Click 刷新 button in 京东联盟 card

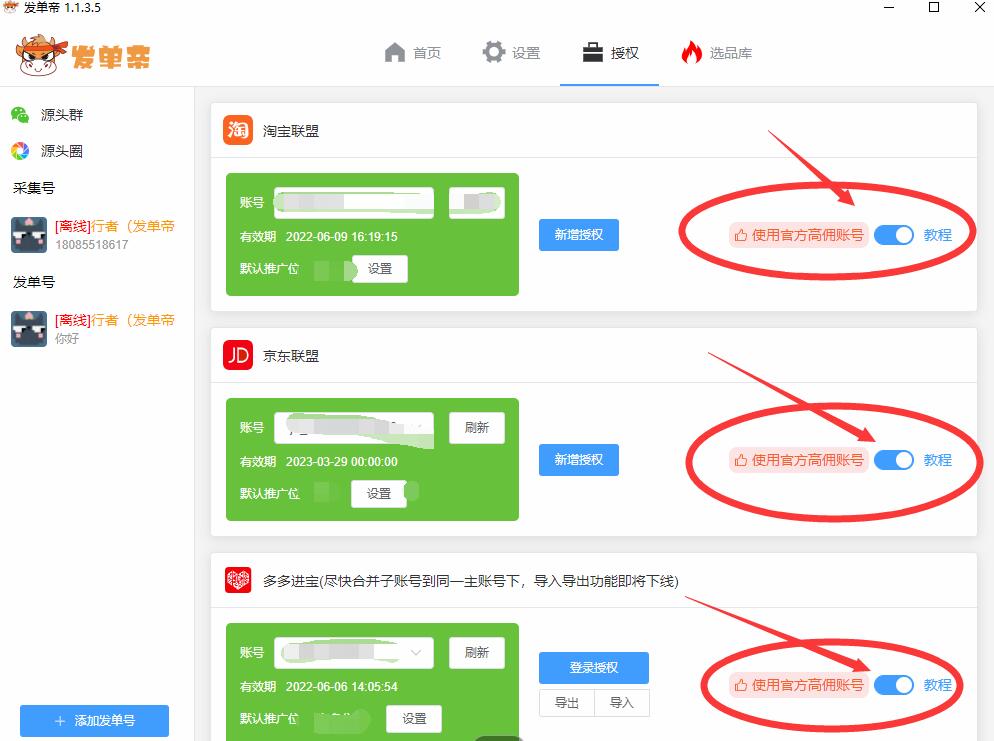click(x=477, y=428)
